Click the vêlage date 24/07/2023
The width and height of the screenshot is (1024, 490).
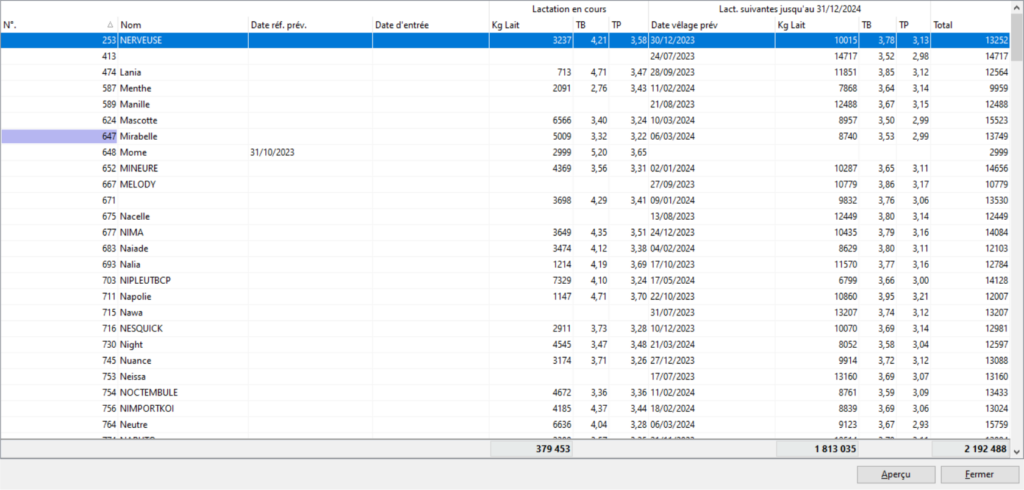click(x=673, y=56)
